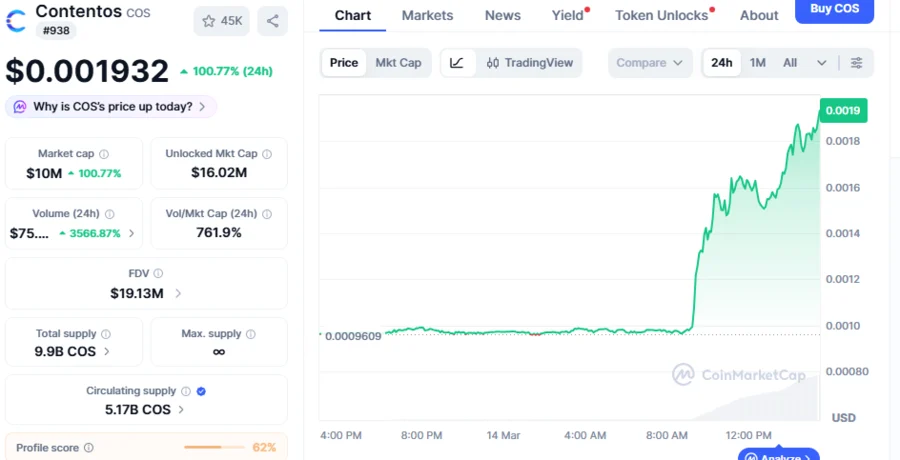Select the Mkt Cap toggle option
This screenshot has height=460, width=900.
click(x=398, y=62)
